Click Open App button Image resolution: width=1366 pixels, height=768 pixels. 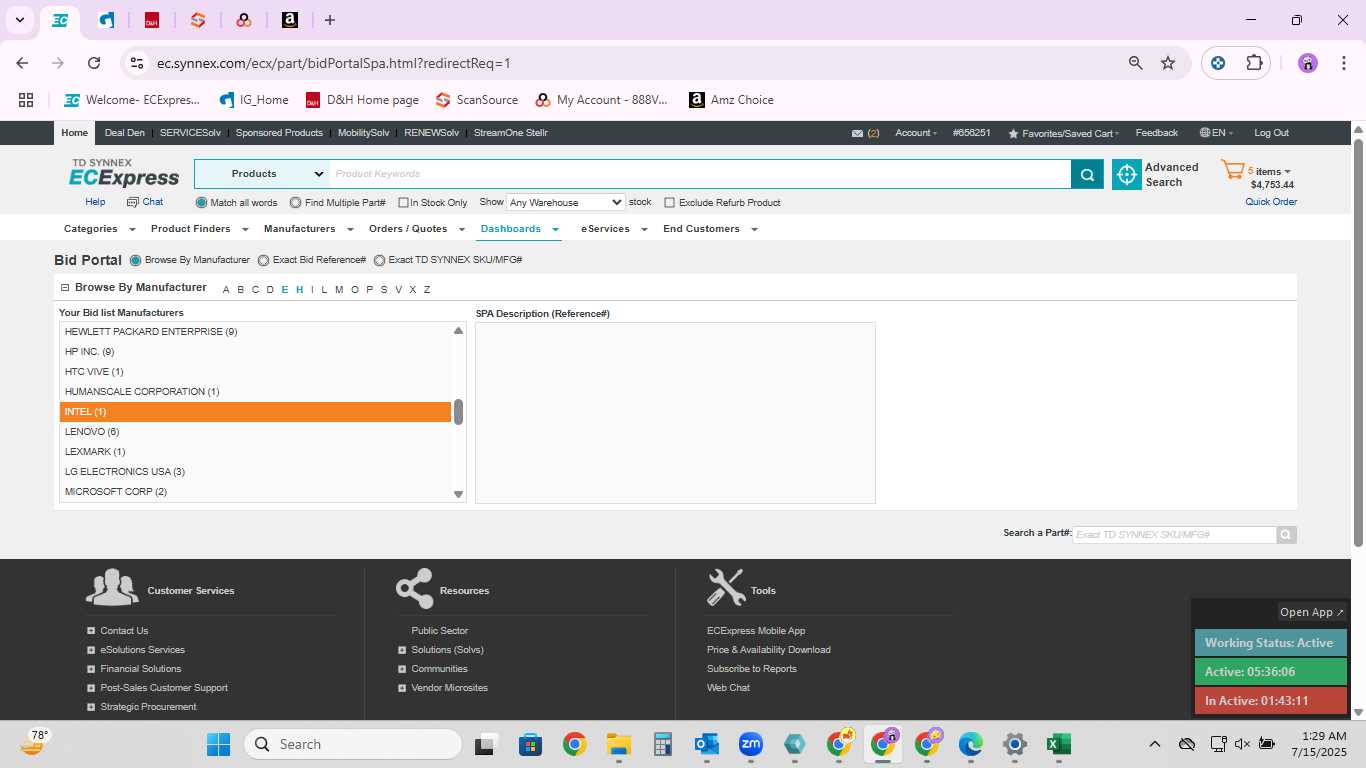pyautogui.click(x=1312, y=612)
